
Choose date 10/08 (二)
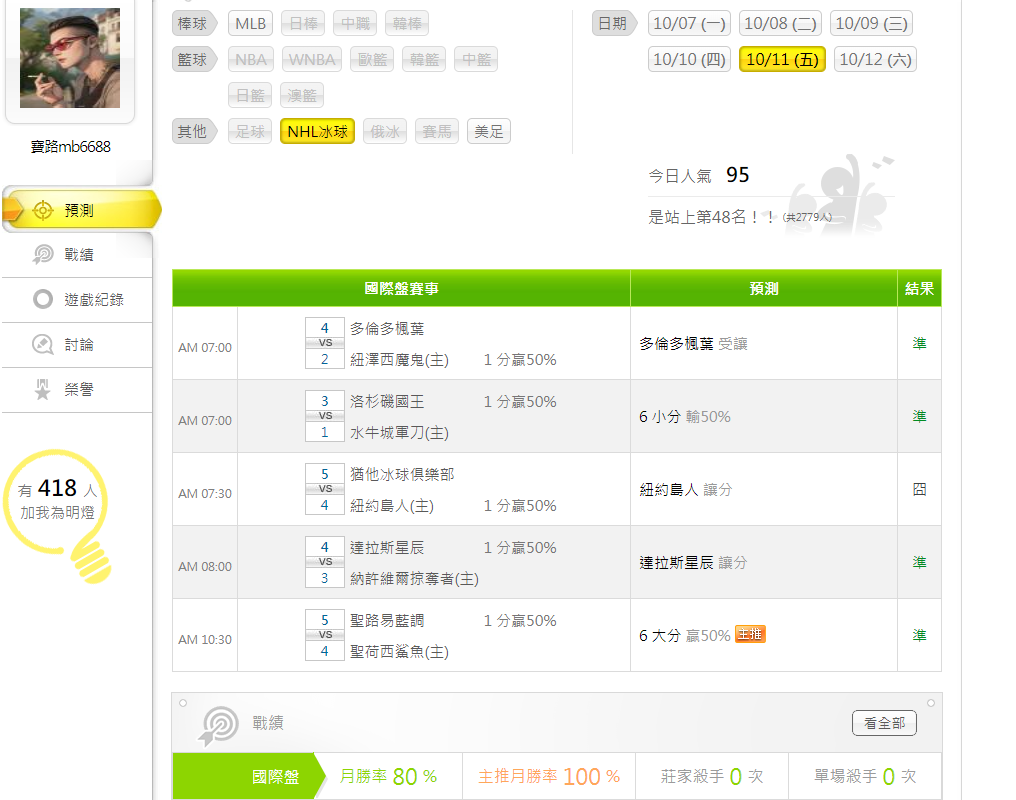[780, 23]
